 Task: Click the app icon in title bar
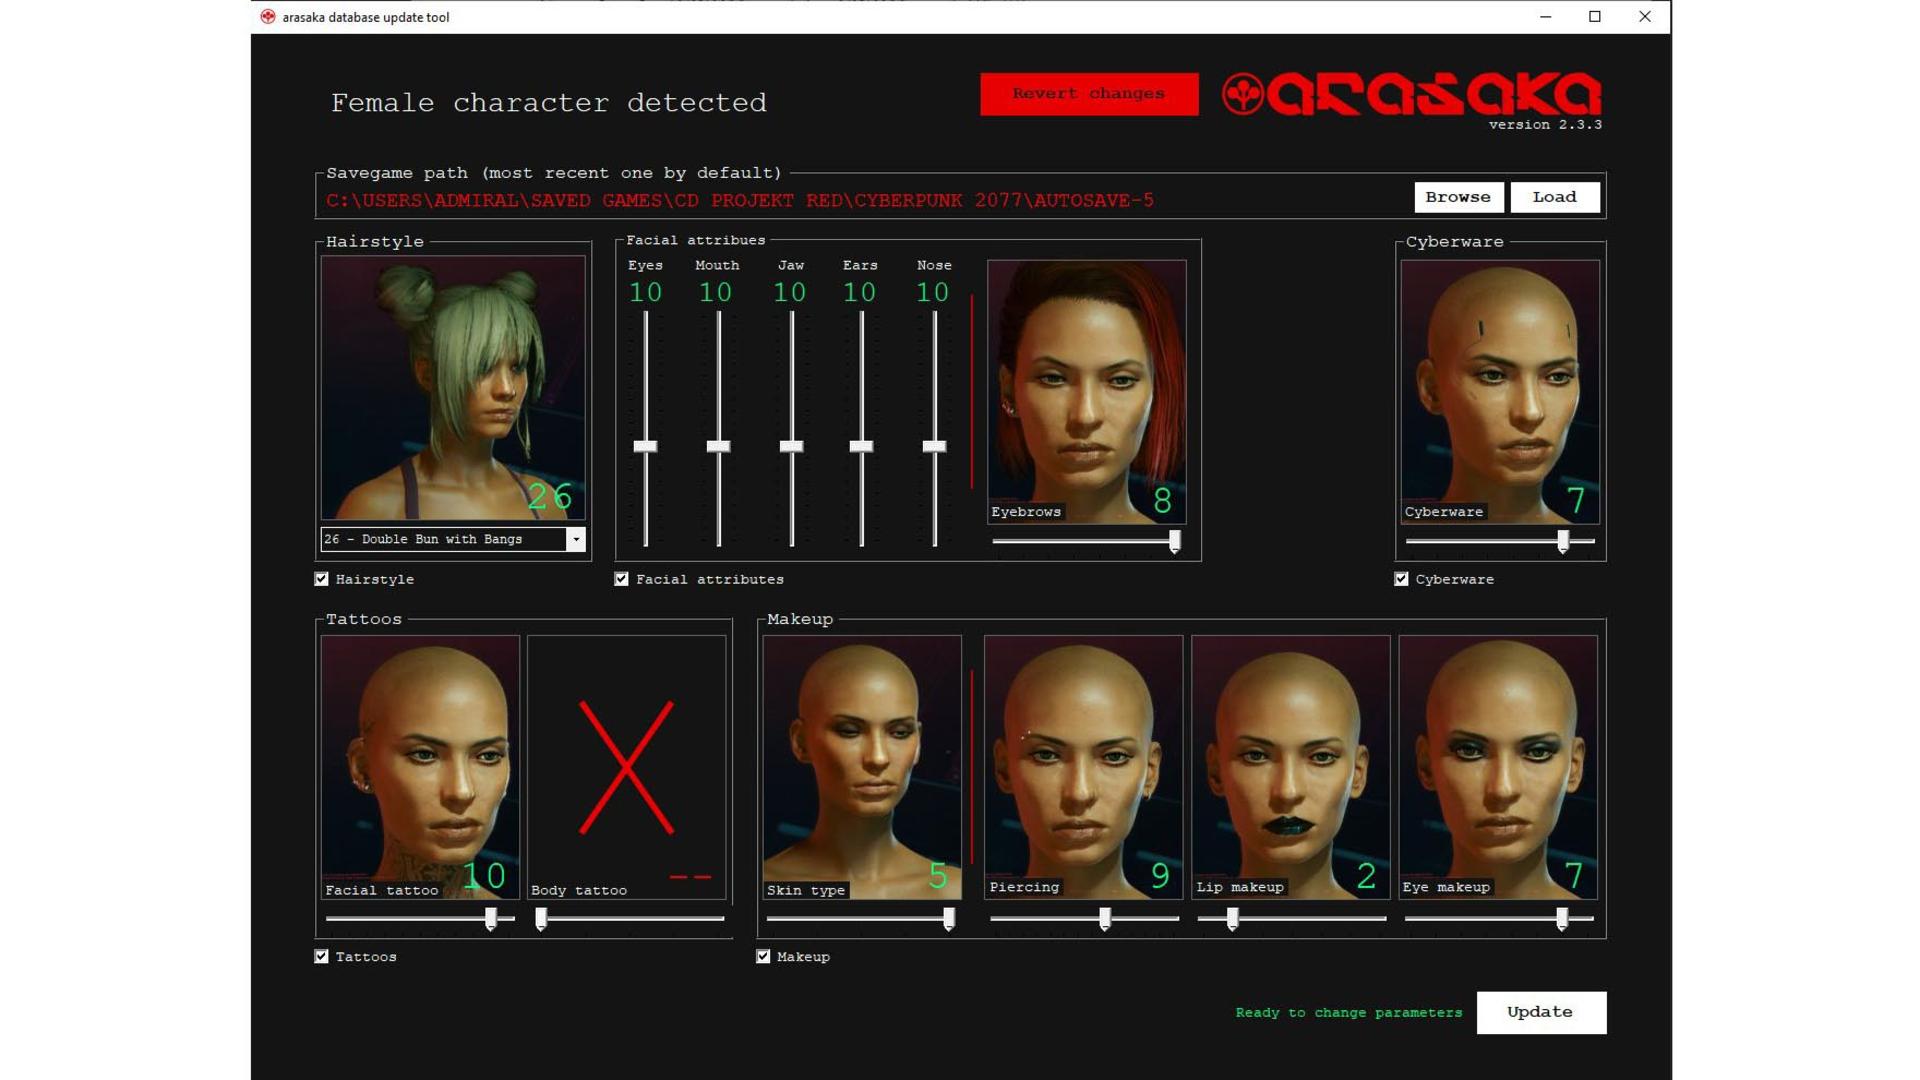[268, 17]
